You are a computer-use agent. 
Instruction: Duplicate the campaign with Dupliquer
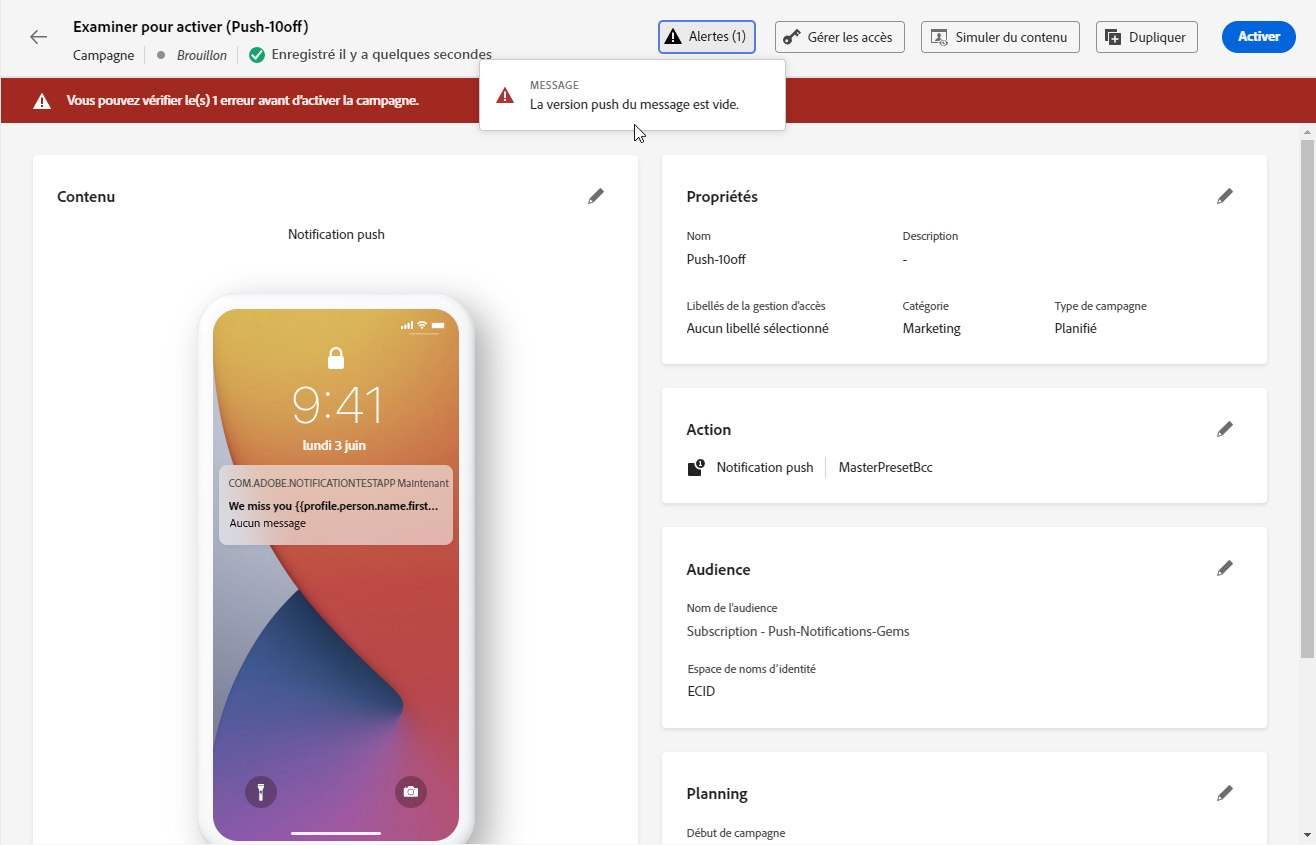point(1147,37)
